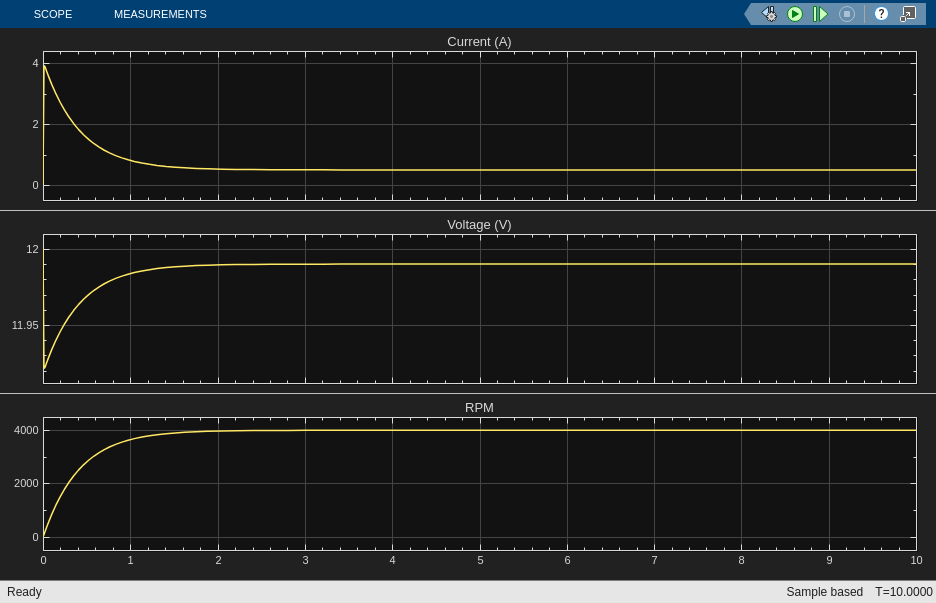The image size is (936, 603).
Task: Click the Sample based status label
Action: [824, 592]
